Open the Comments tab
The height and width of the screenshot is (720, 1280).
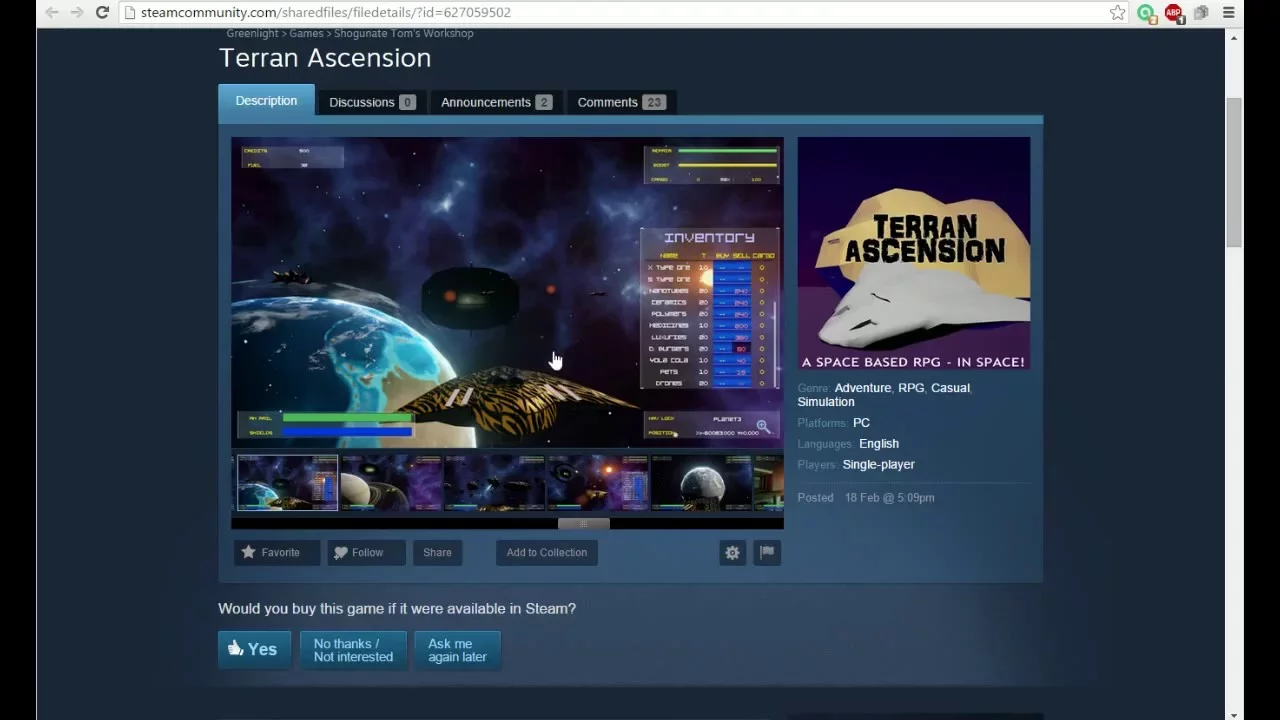[x=621, y=102]
